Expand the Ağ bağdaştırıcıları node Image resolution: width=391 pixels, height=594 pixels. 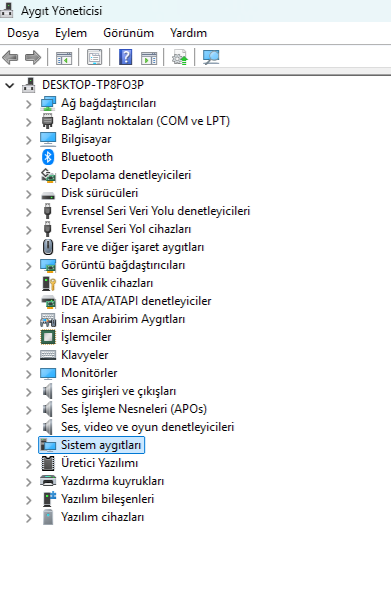(x=29, y=103)
